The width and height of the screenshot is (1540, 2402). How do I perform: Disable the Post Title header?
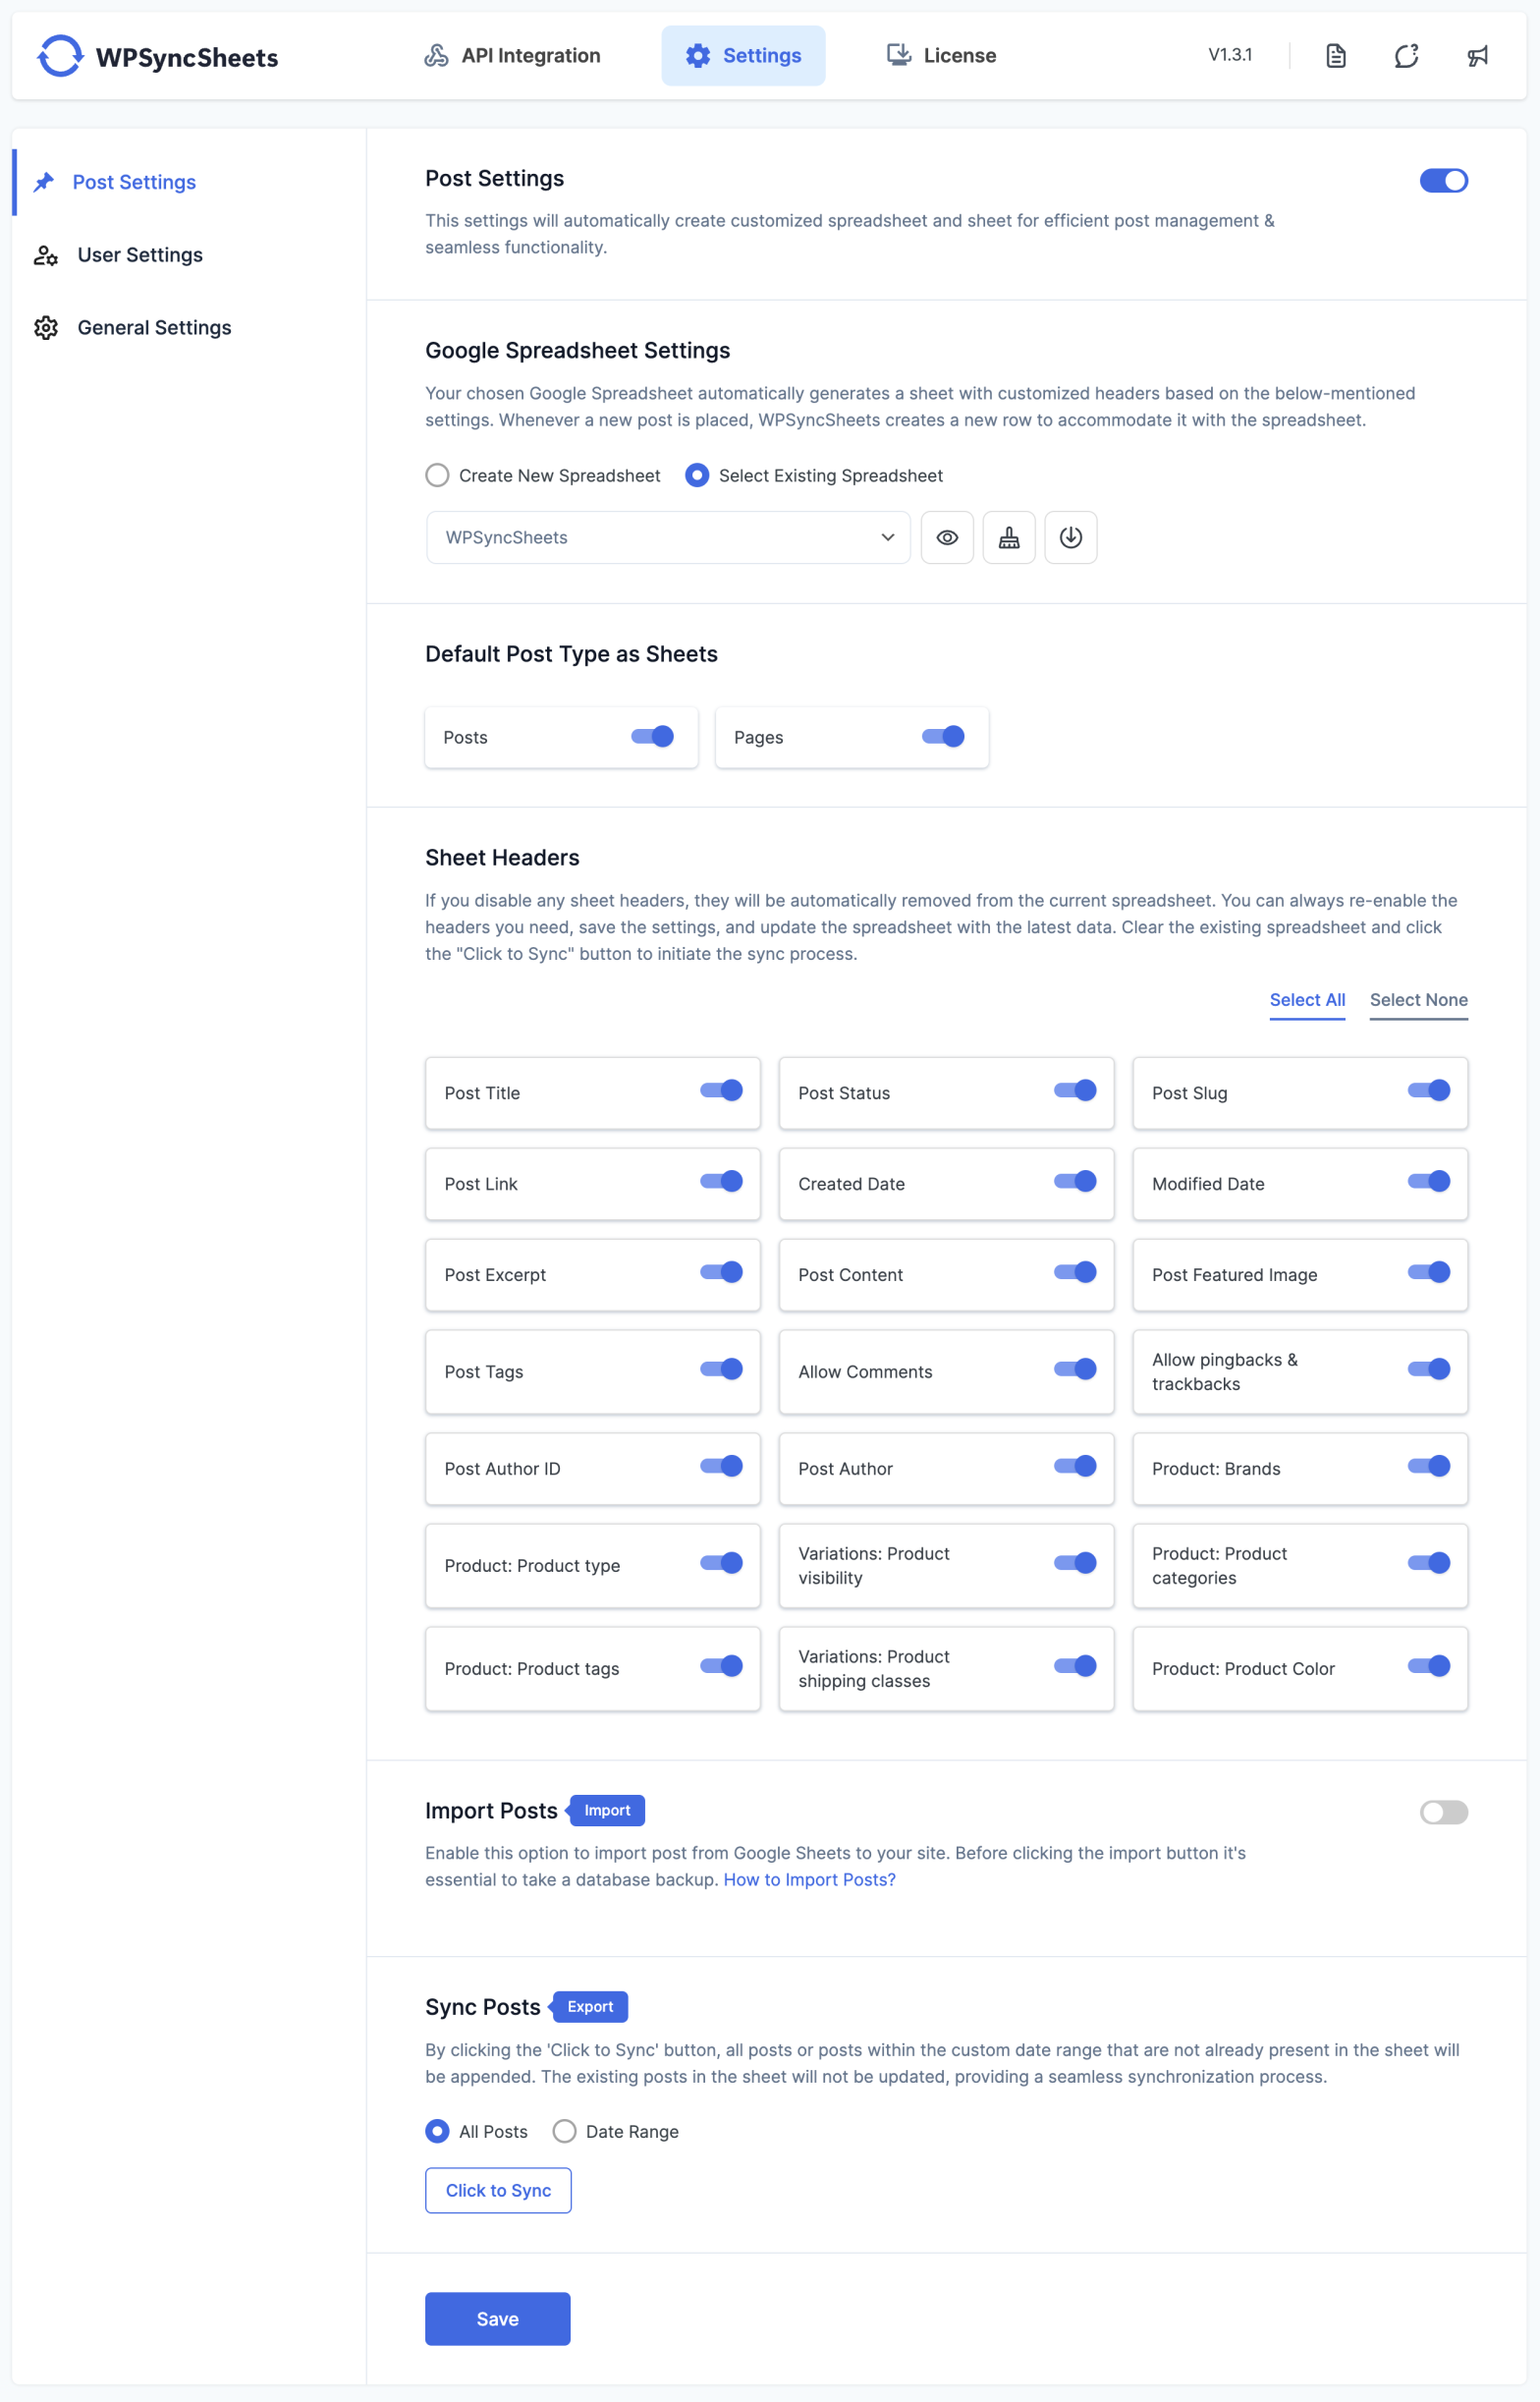tap(721, 1091)
